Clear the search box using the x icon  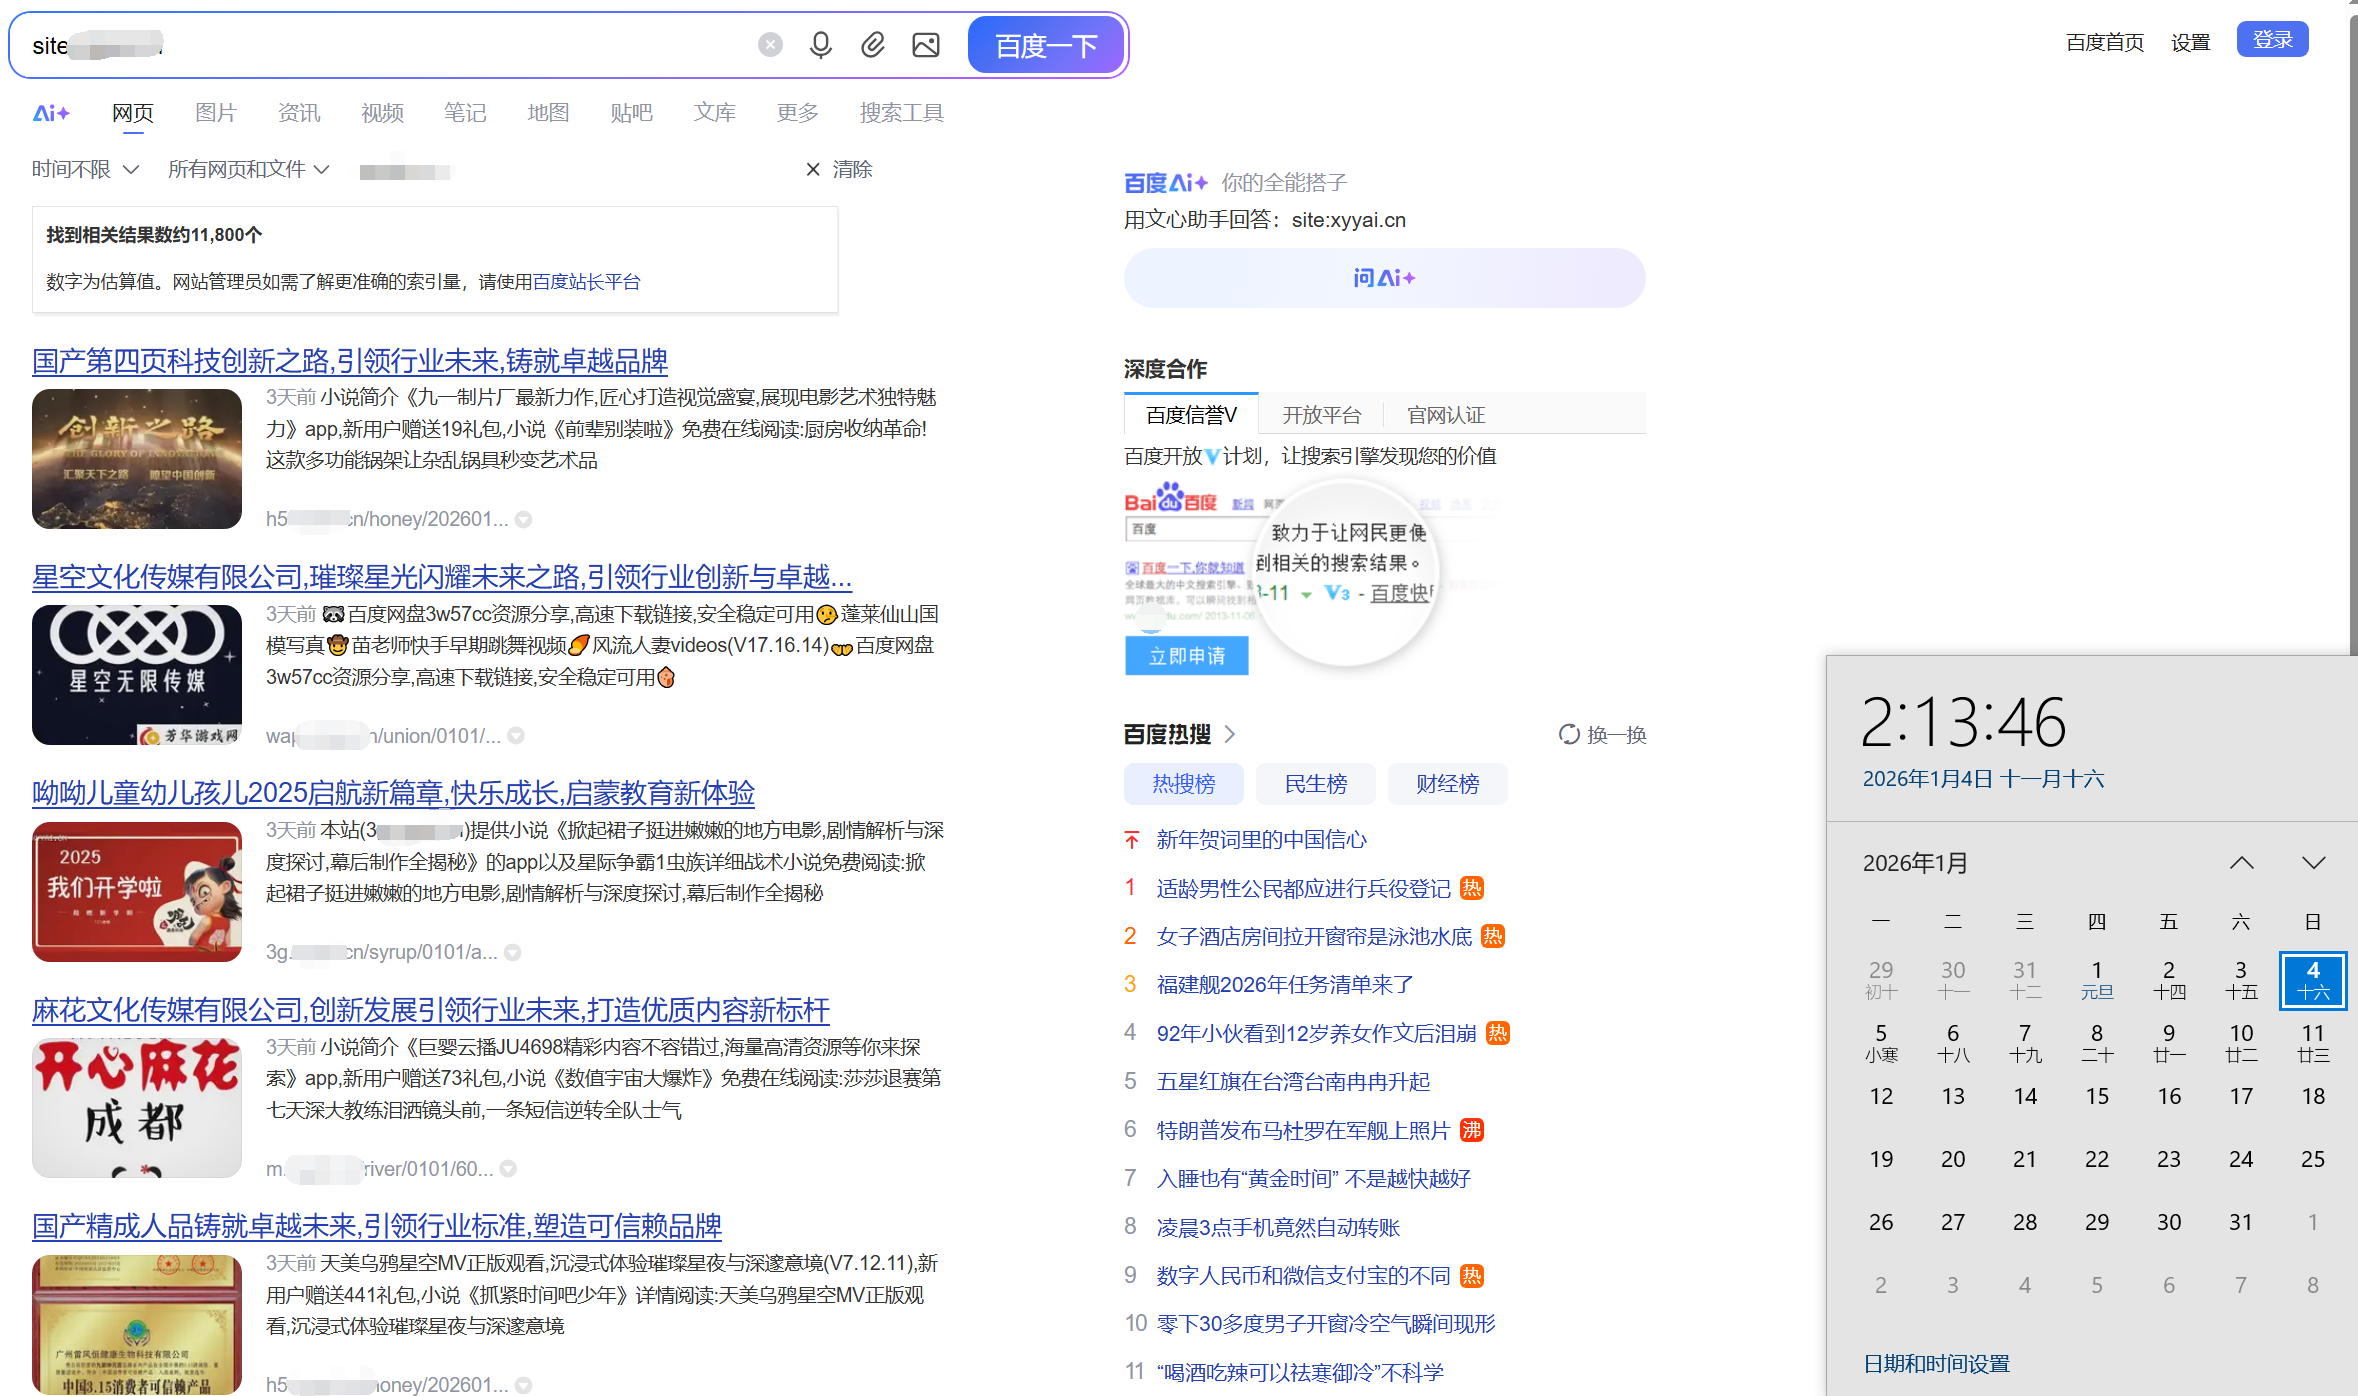tap(768, 43)
